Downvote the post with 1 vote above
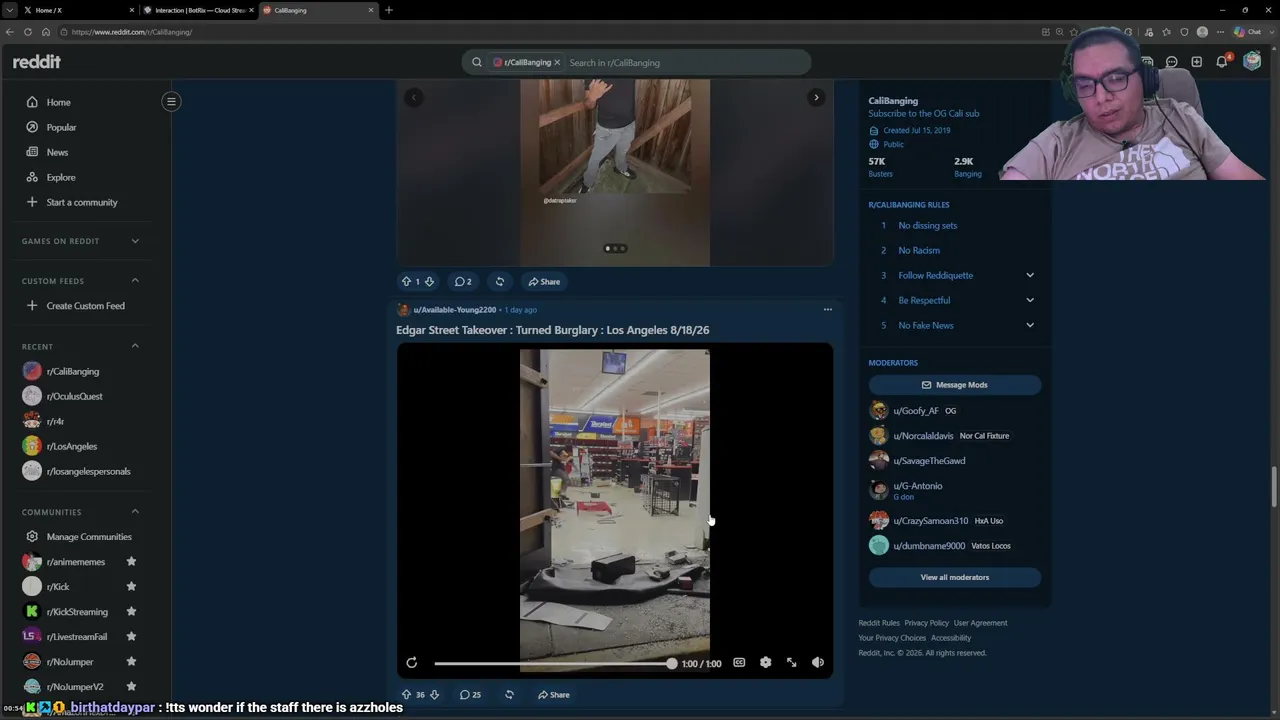This screenshot has height=720, width=1280. 429,281
